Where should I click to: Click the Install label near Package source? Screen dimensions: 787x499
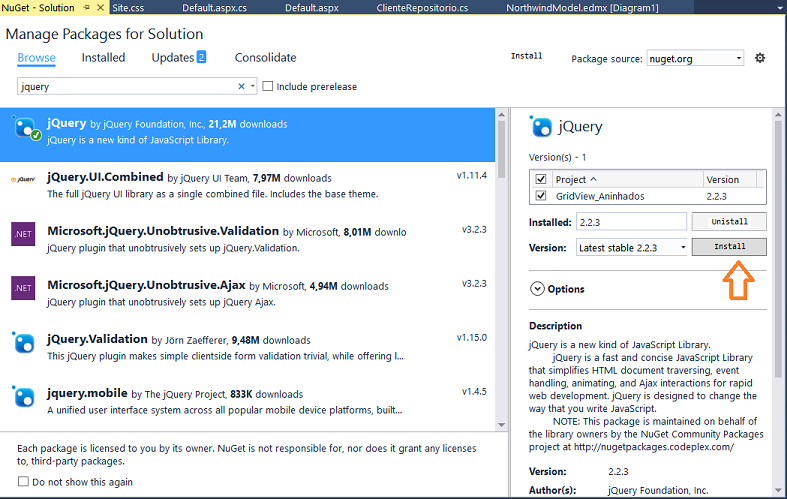pos(527,56)
